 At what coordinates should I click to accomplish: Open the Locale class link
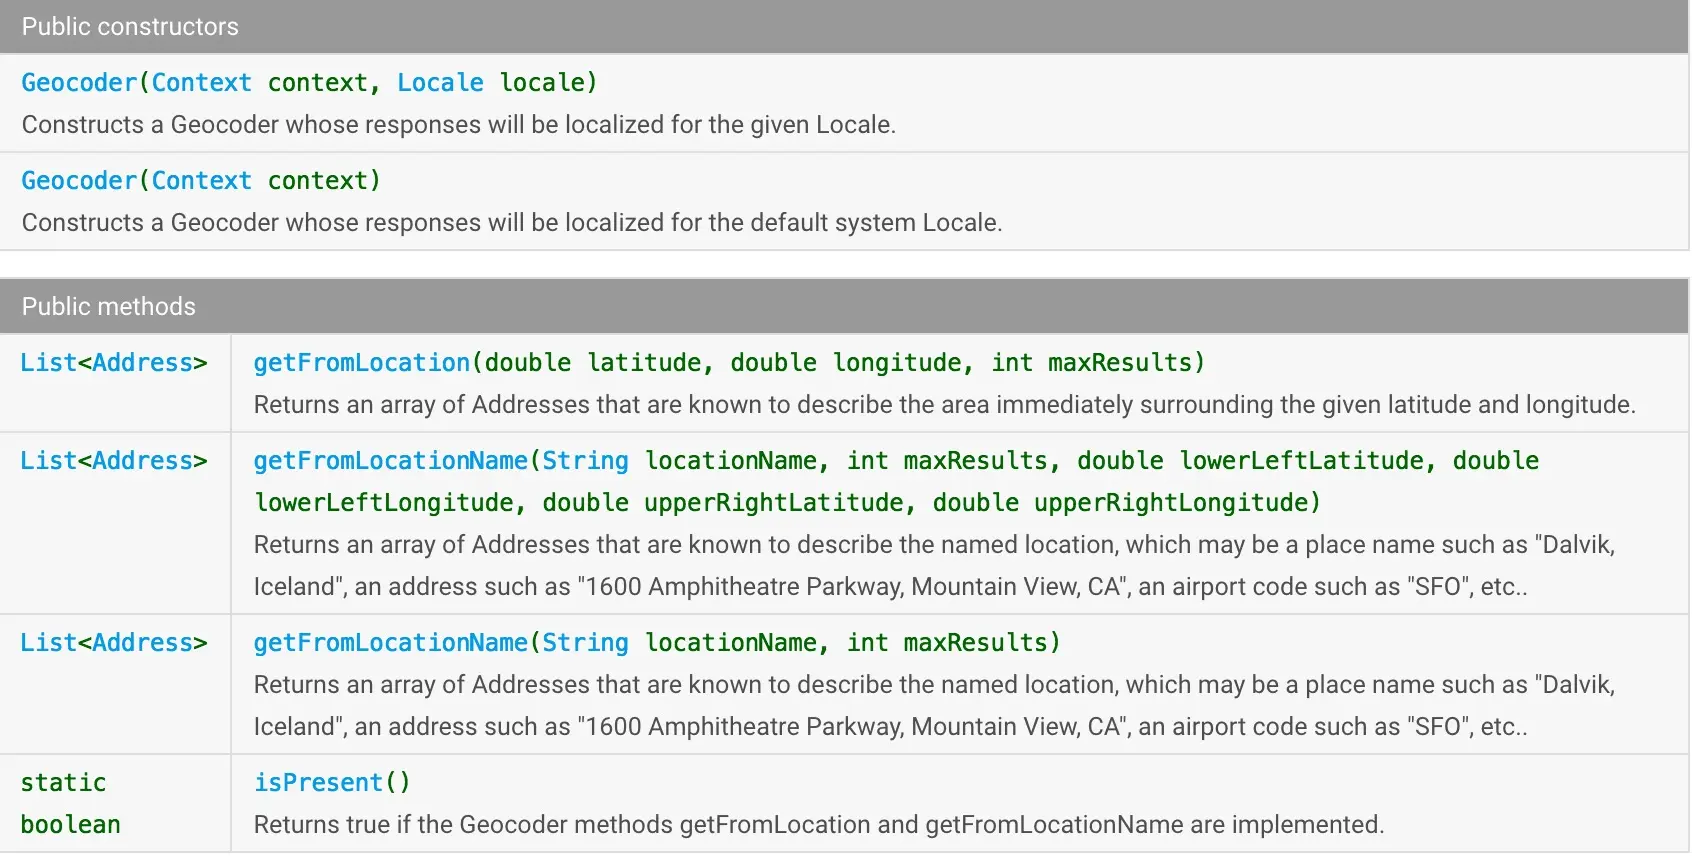pyautogui.click(x=440, y=83)
